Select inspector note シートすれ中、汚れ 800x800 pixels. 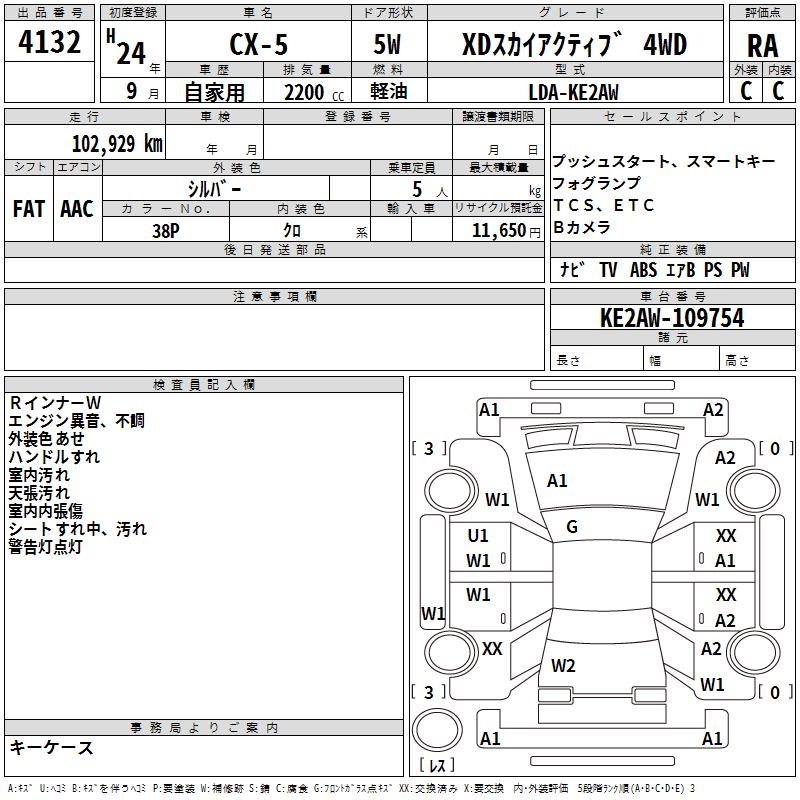(78, 529)
